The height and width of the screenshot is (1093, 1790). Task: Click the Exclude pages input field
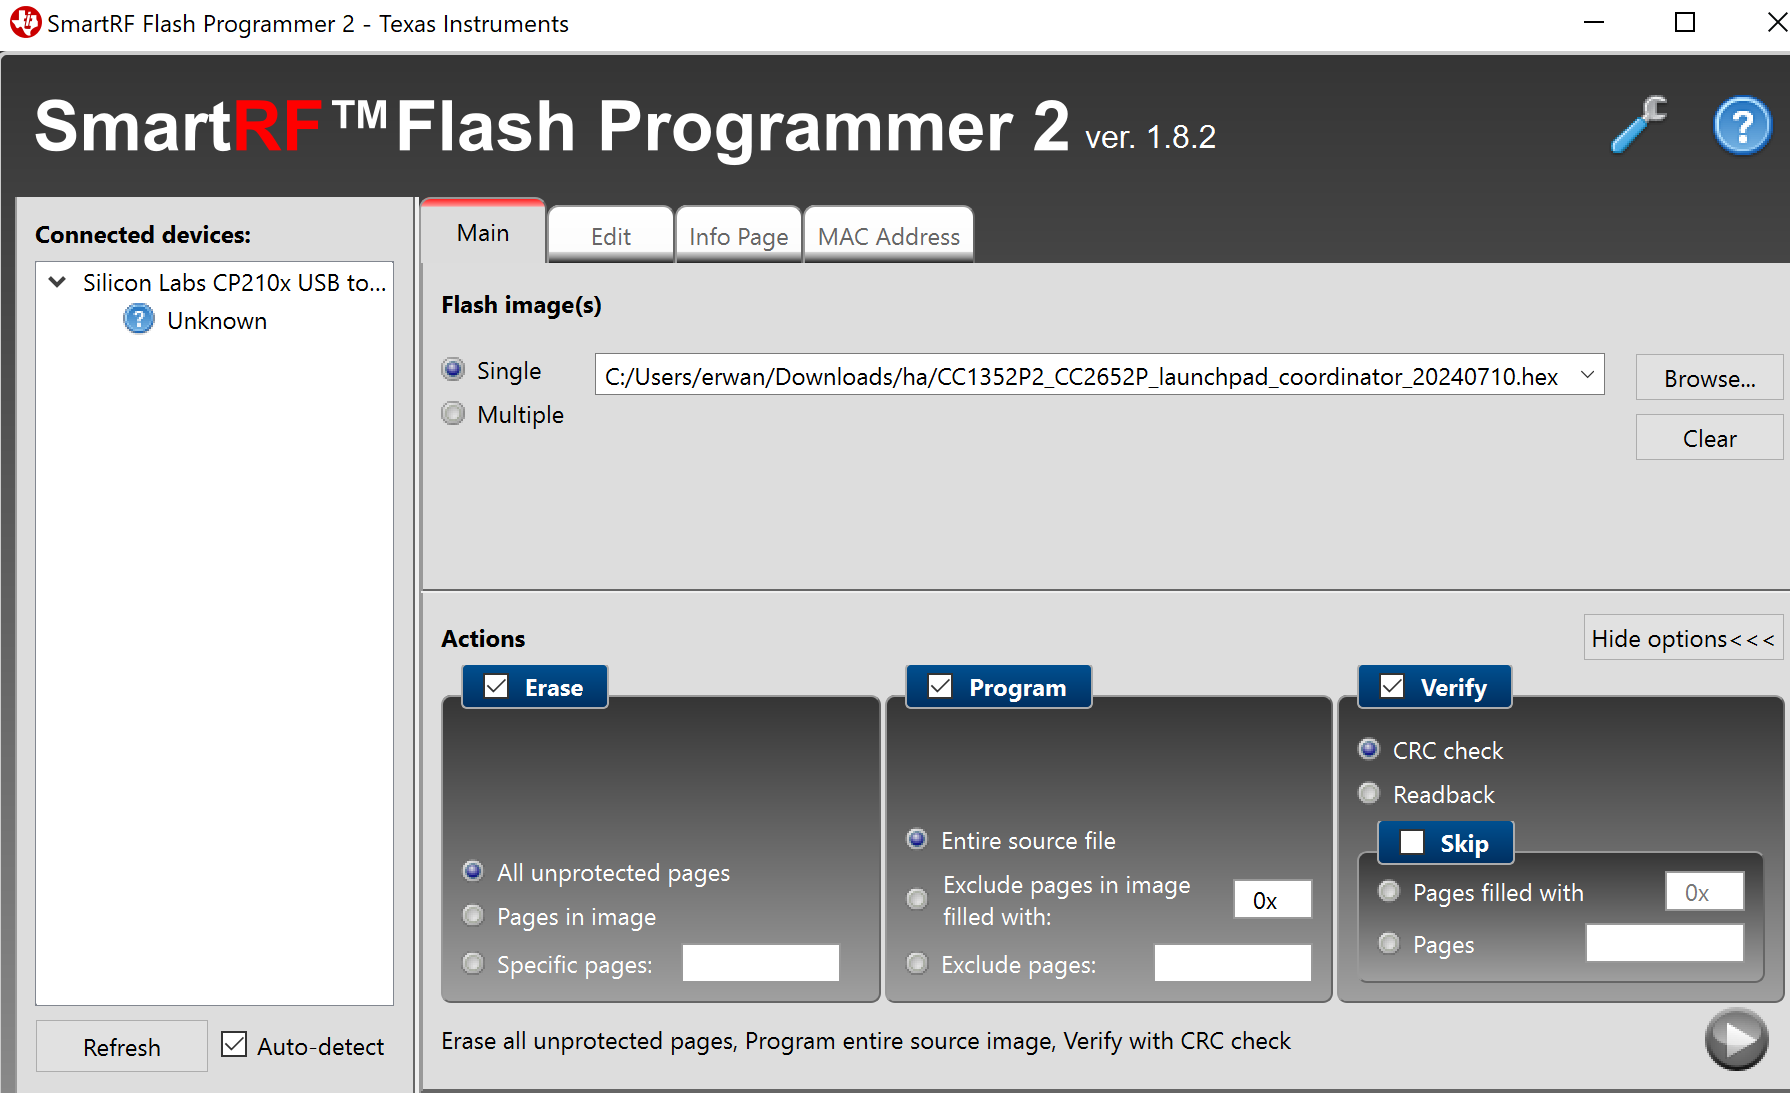point(1232,963)
